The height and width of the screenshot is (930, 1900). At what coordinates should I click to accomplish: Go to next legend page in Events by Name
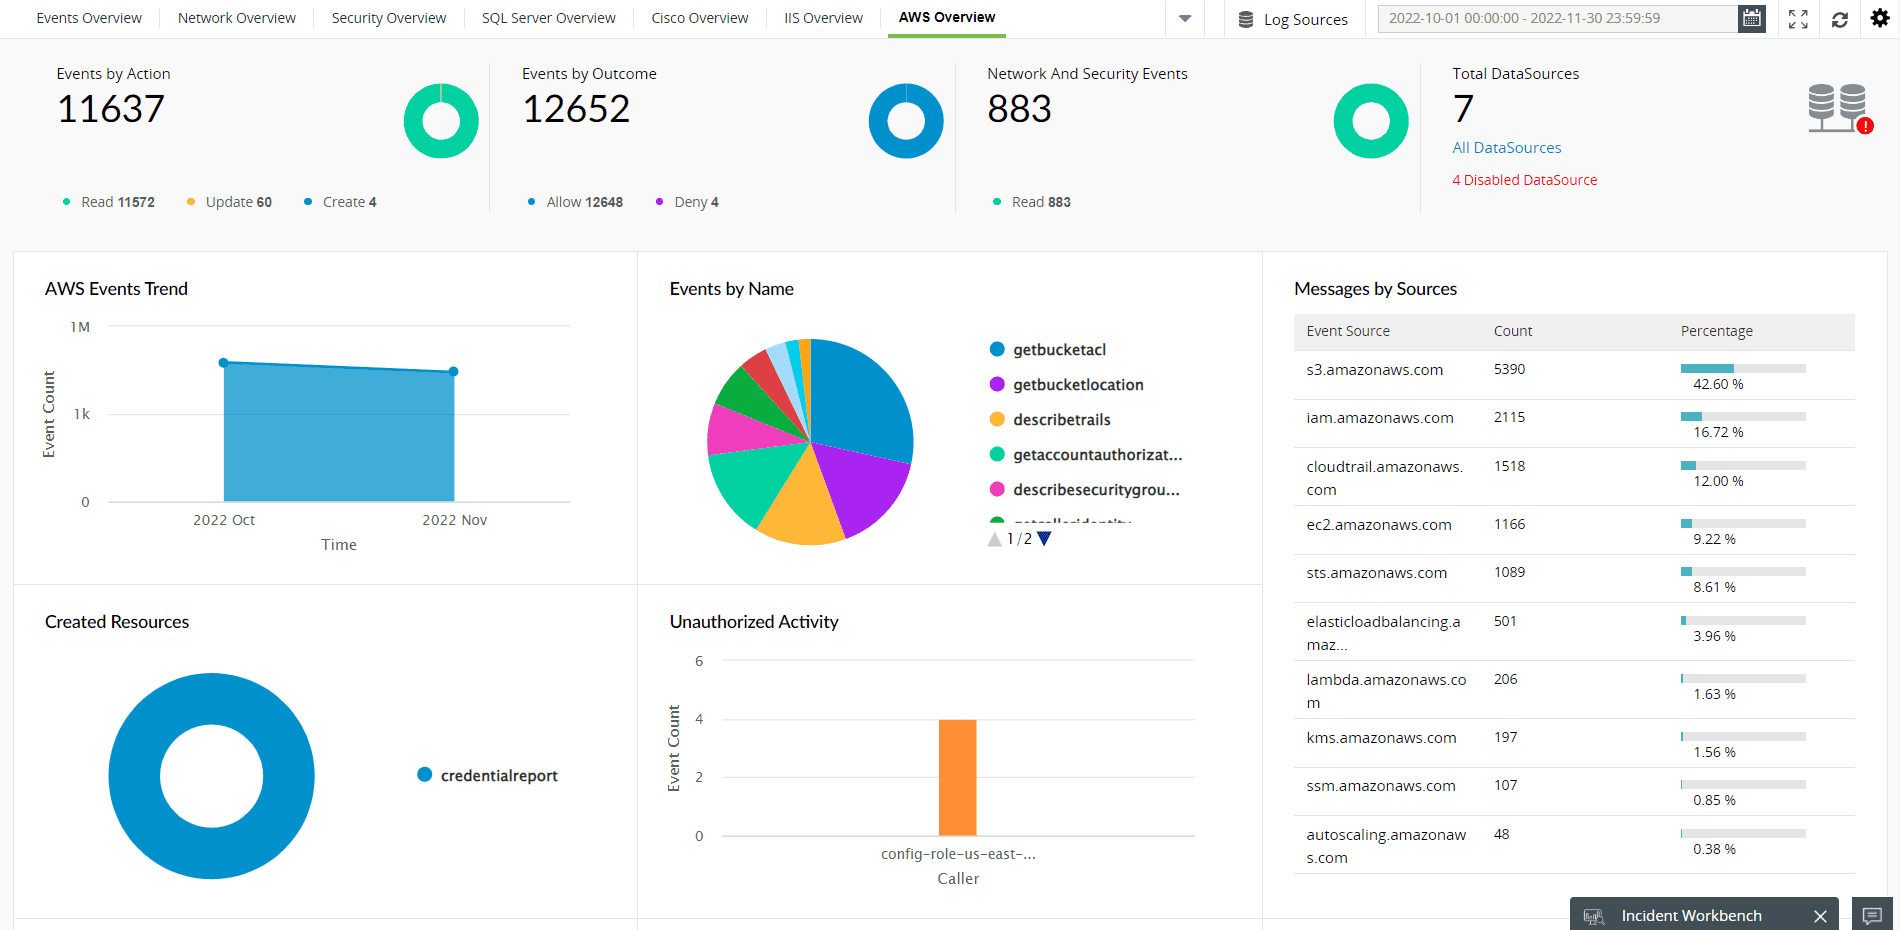tap(1044, 538)
